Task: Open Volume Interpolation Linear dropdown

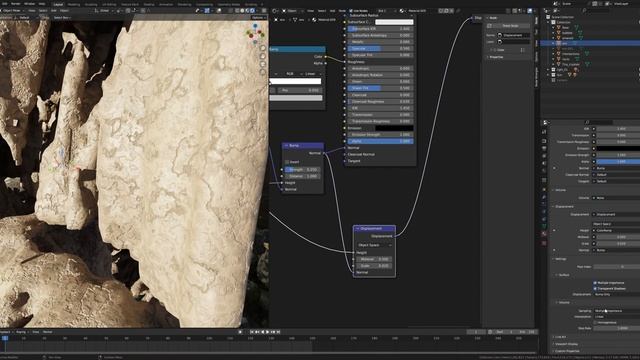Action: click(x=617, y=316)
